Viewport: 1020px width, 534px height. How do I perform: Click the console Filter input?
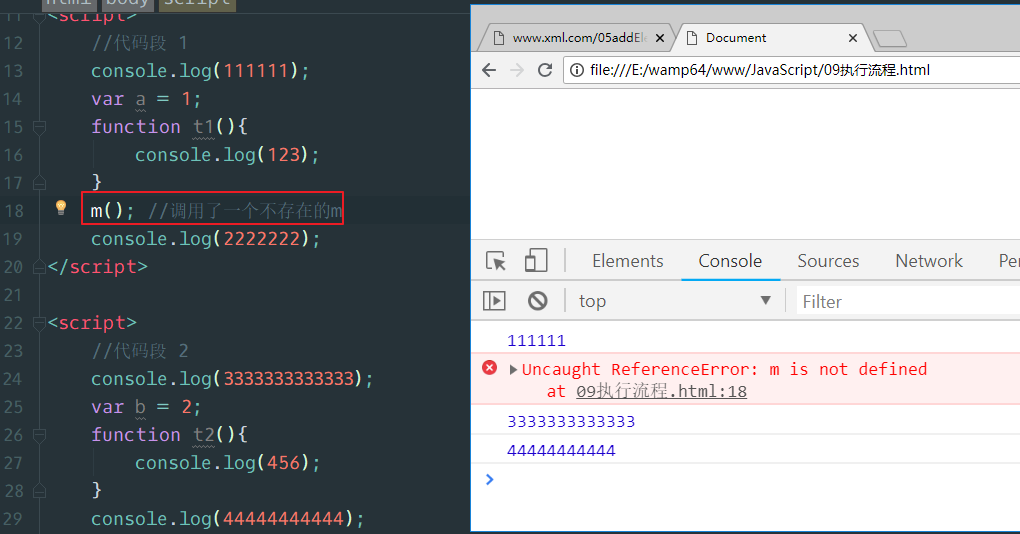tap(908, 302)
